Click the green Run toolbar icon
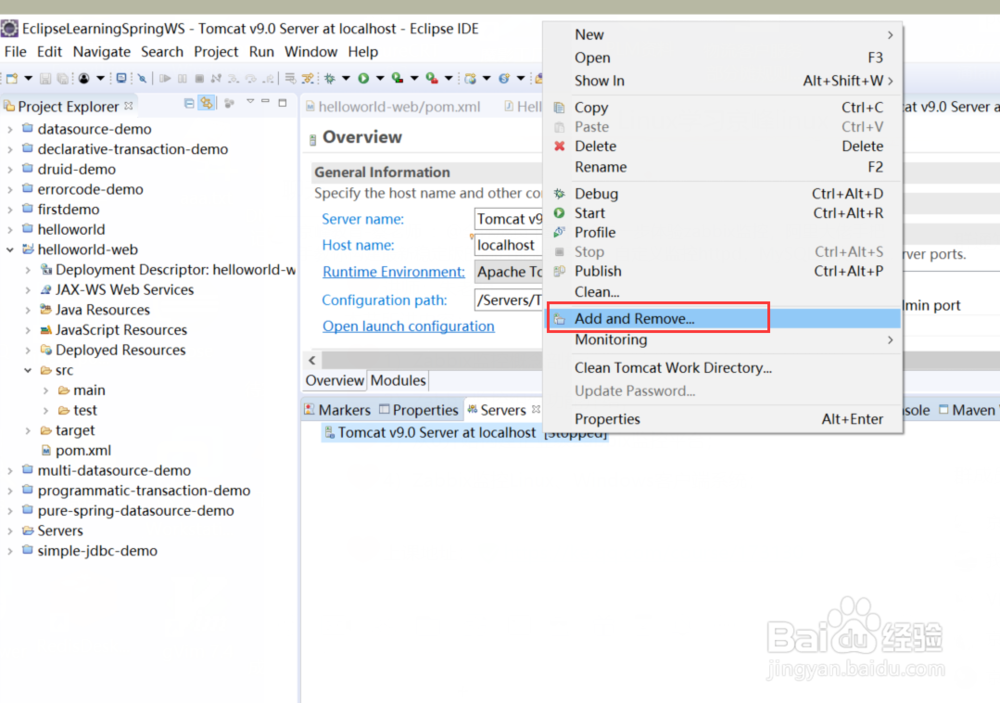The image size is (1000, 703). (x=364, y=78)
